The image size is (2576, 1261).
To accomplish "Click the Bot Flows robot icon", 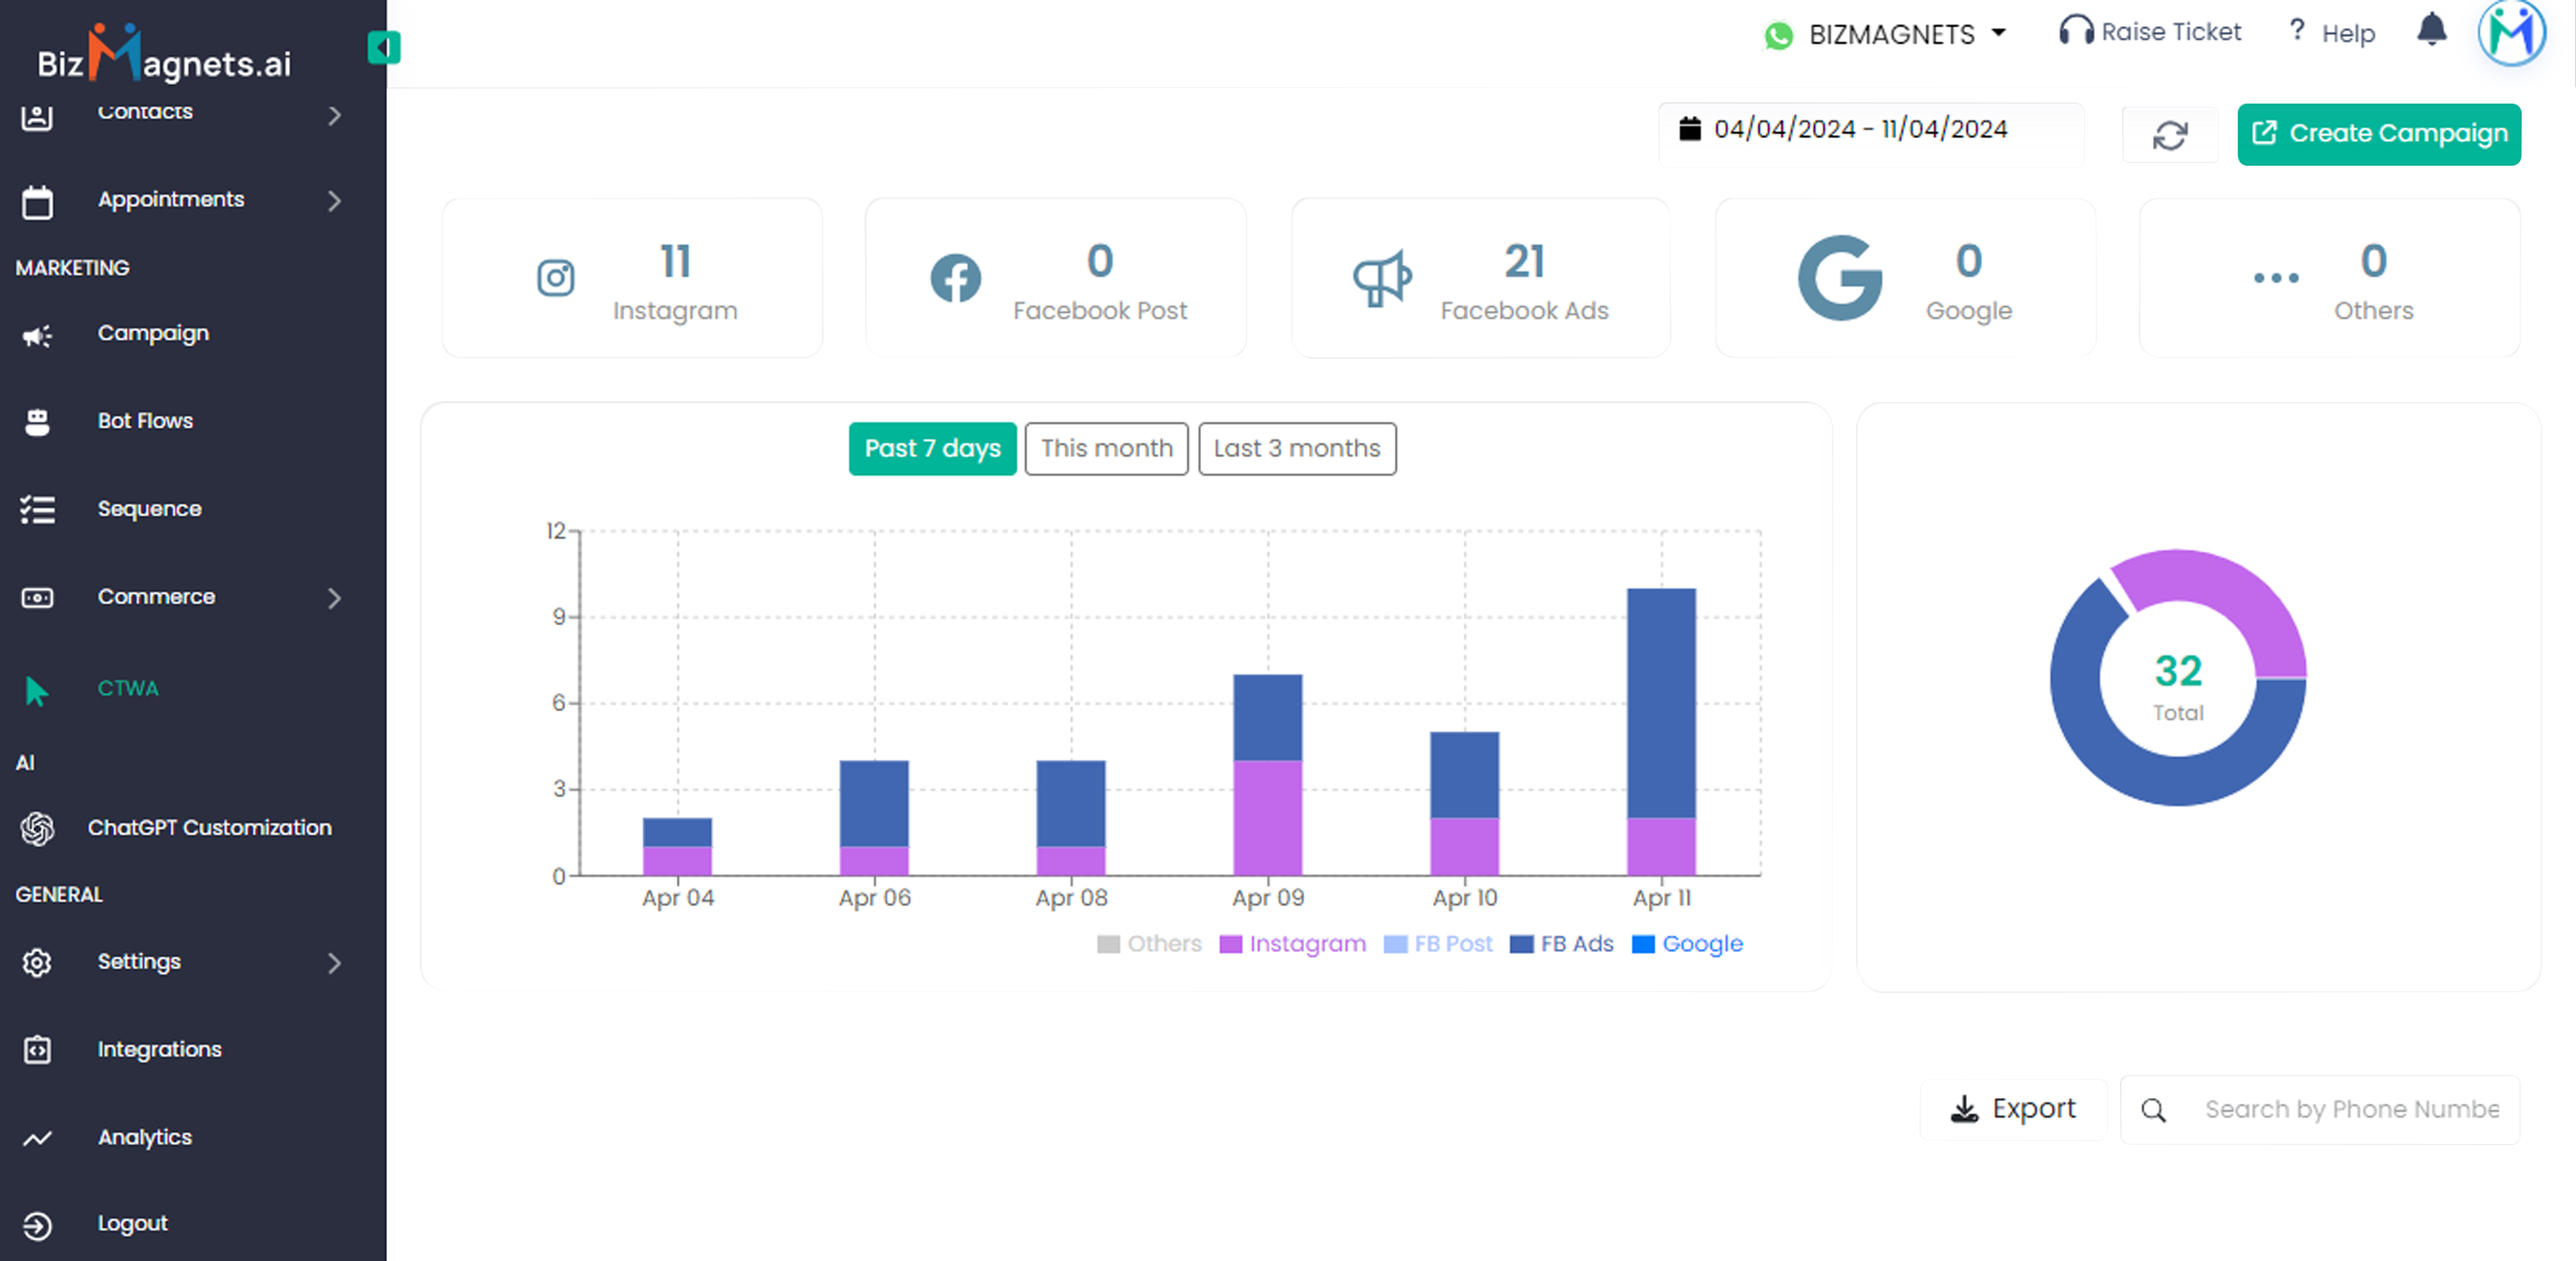I will click(x=37, y=422).
